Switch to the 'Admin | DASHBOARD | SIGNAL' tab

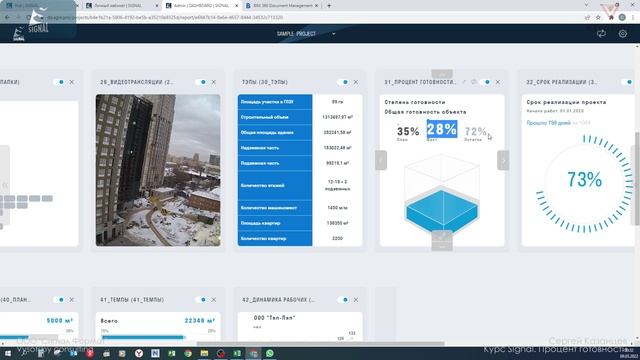(201, 6)
